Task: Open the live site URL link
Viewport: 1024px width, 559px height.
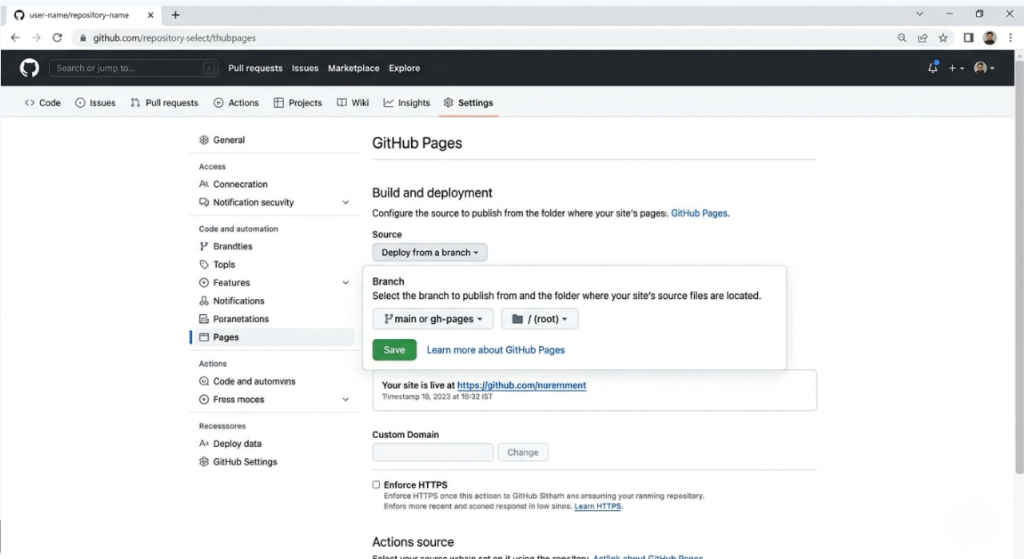Action: [x=521, y=385]
